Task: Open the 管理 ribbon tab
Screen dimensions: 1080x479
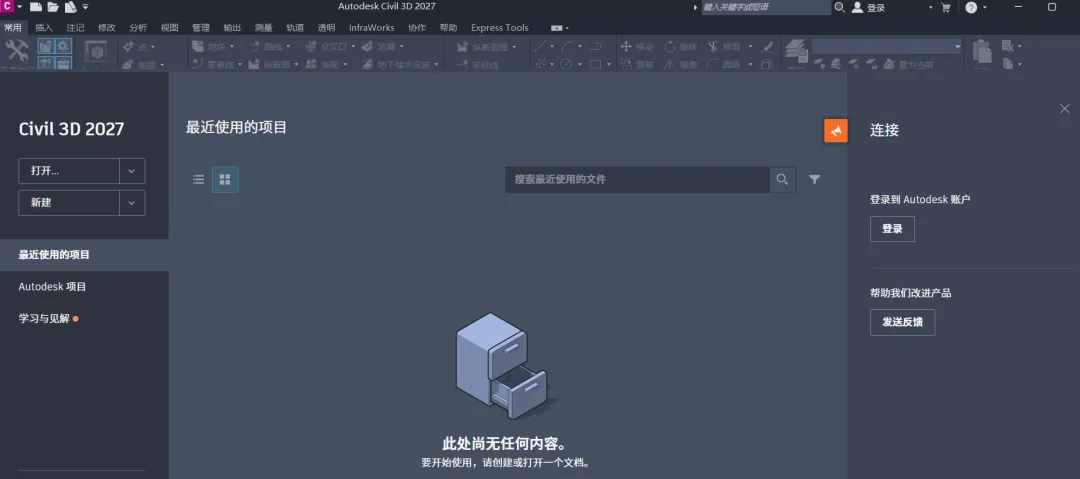Action: pyautogui.click(x=200, y=28)
